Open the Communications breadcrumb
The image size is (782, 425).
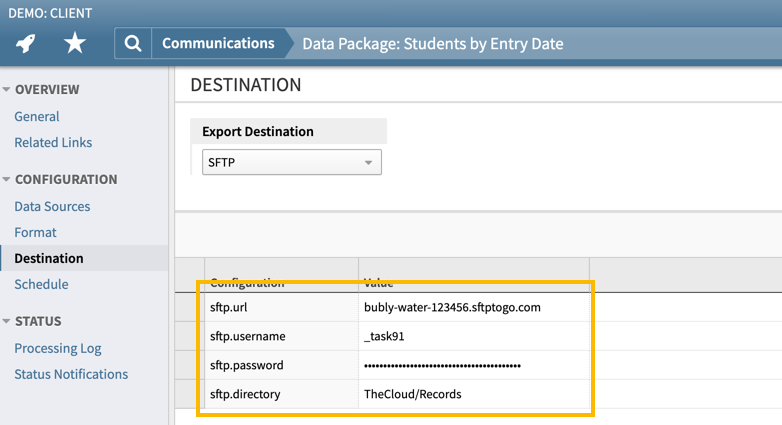click(x=218, y=43)
